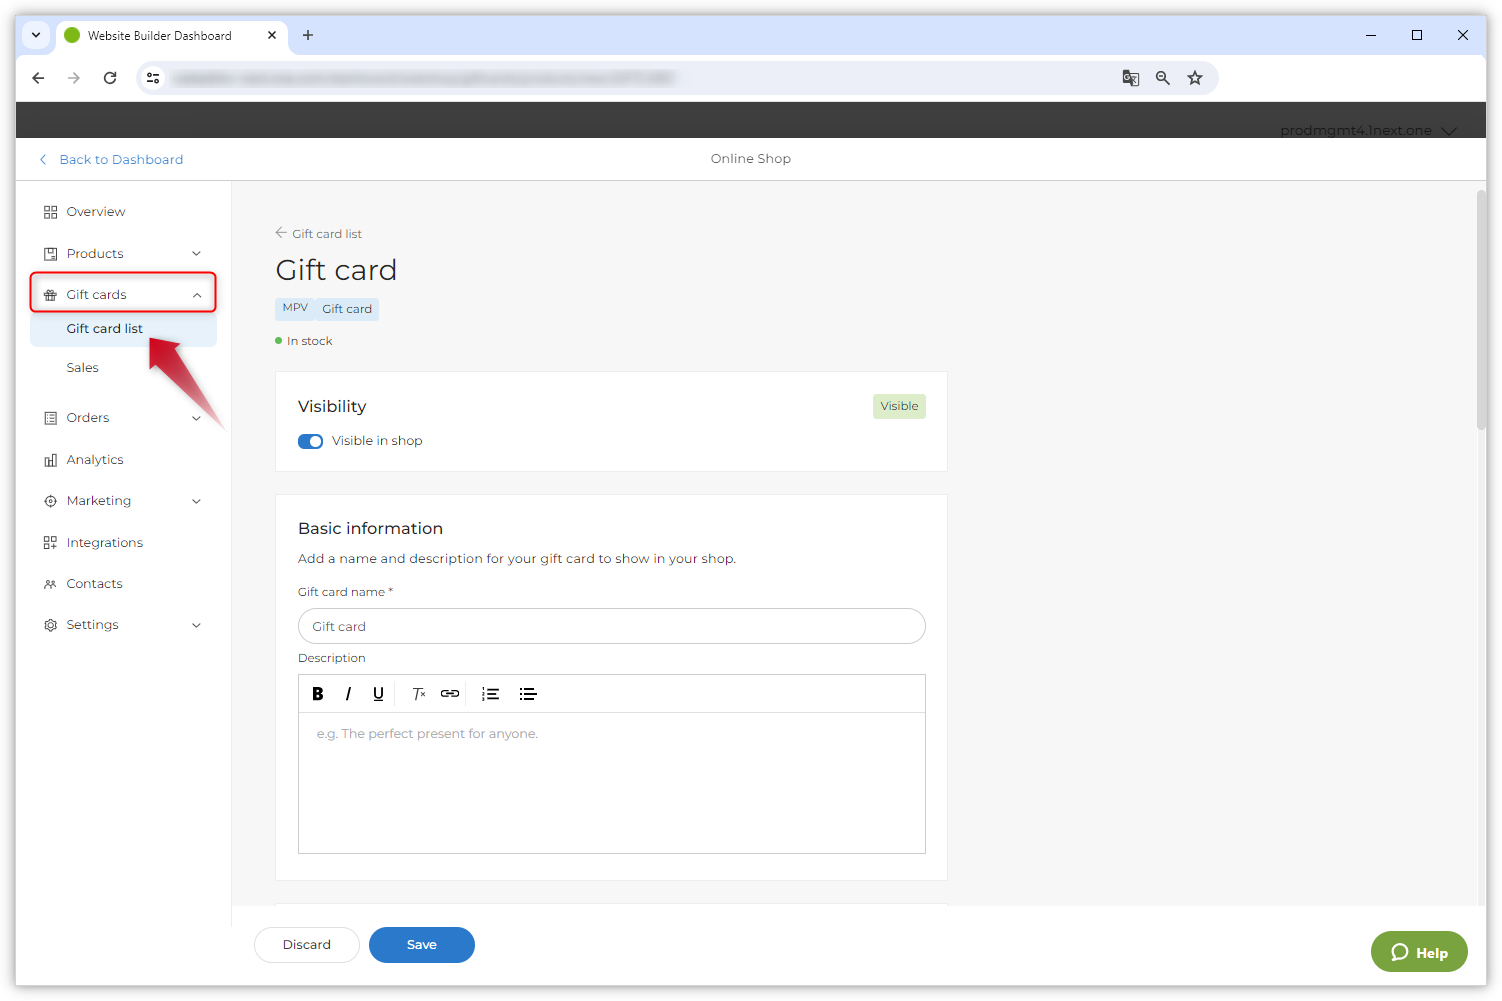Clear text formatting in description editor
Image resolution: width=1502 pixels, height=1001 pixels.
pyautogui.click(x=419, y=694)
